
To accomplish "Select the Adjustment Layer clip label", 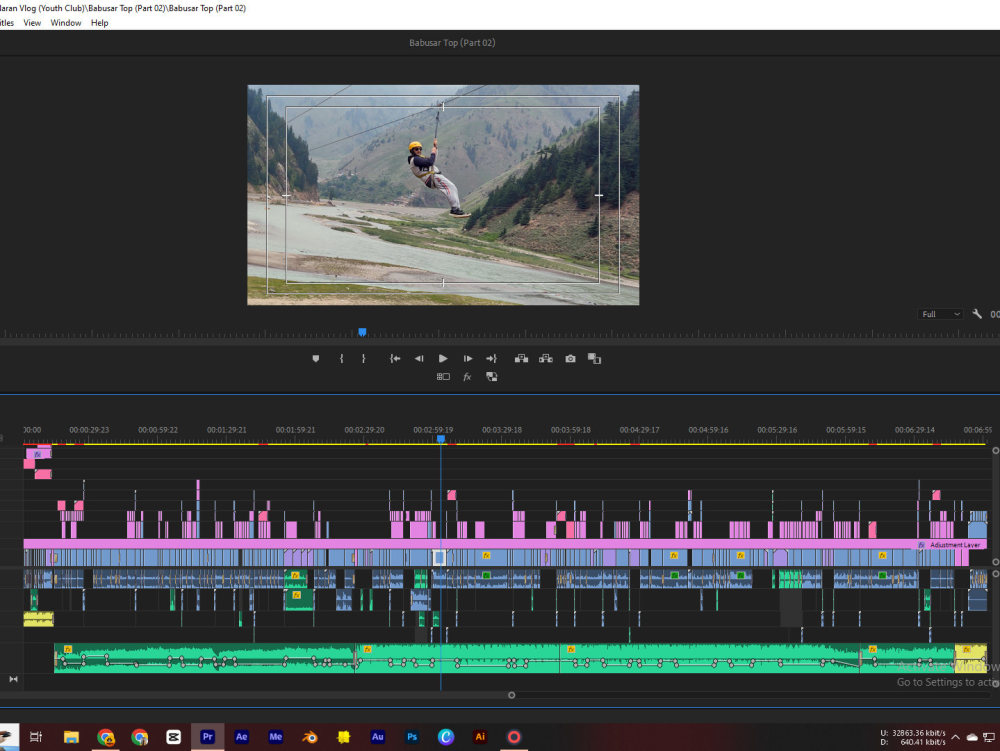I will [954, 545].
